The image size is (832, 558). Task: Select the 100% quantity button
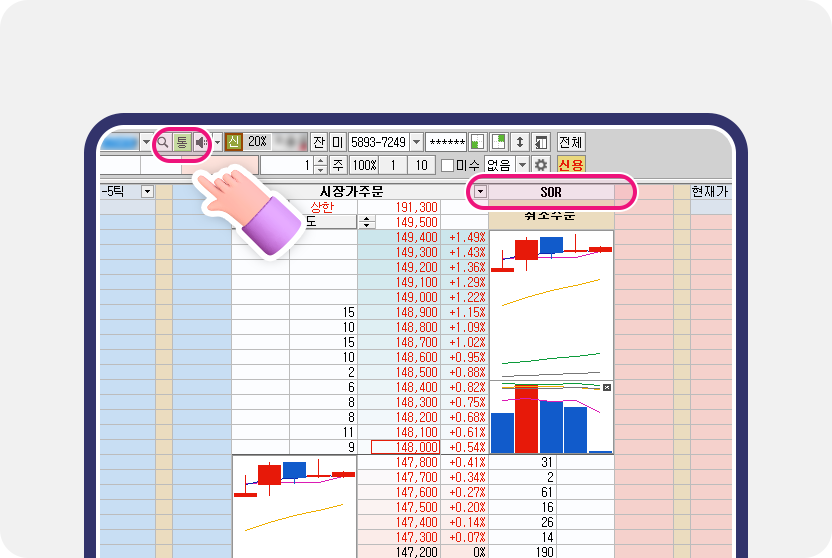(364, 165)
